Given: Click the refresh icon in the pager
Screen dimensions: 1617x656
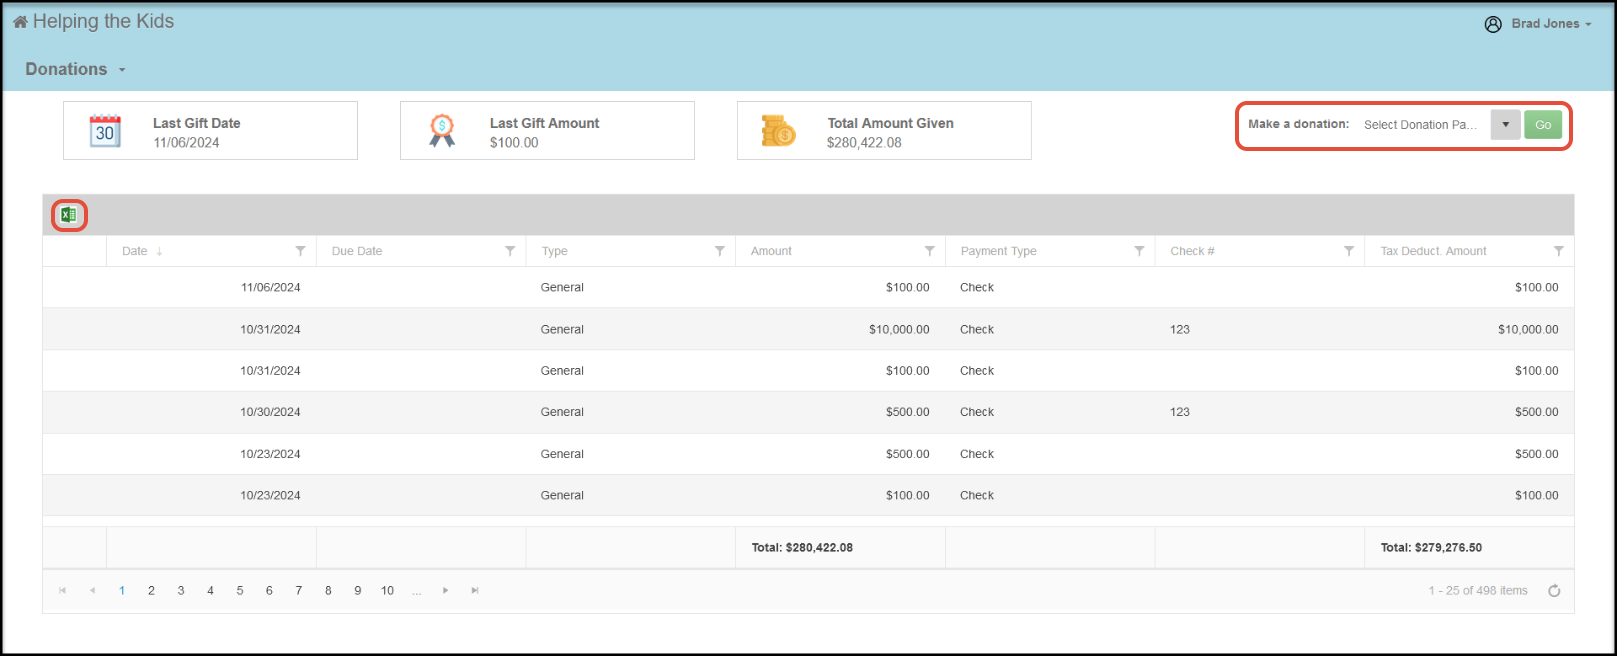Looking at the screenshot, I should 1554,591.
